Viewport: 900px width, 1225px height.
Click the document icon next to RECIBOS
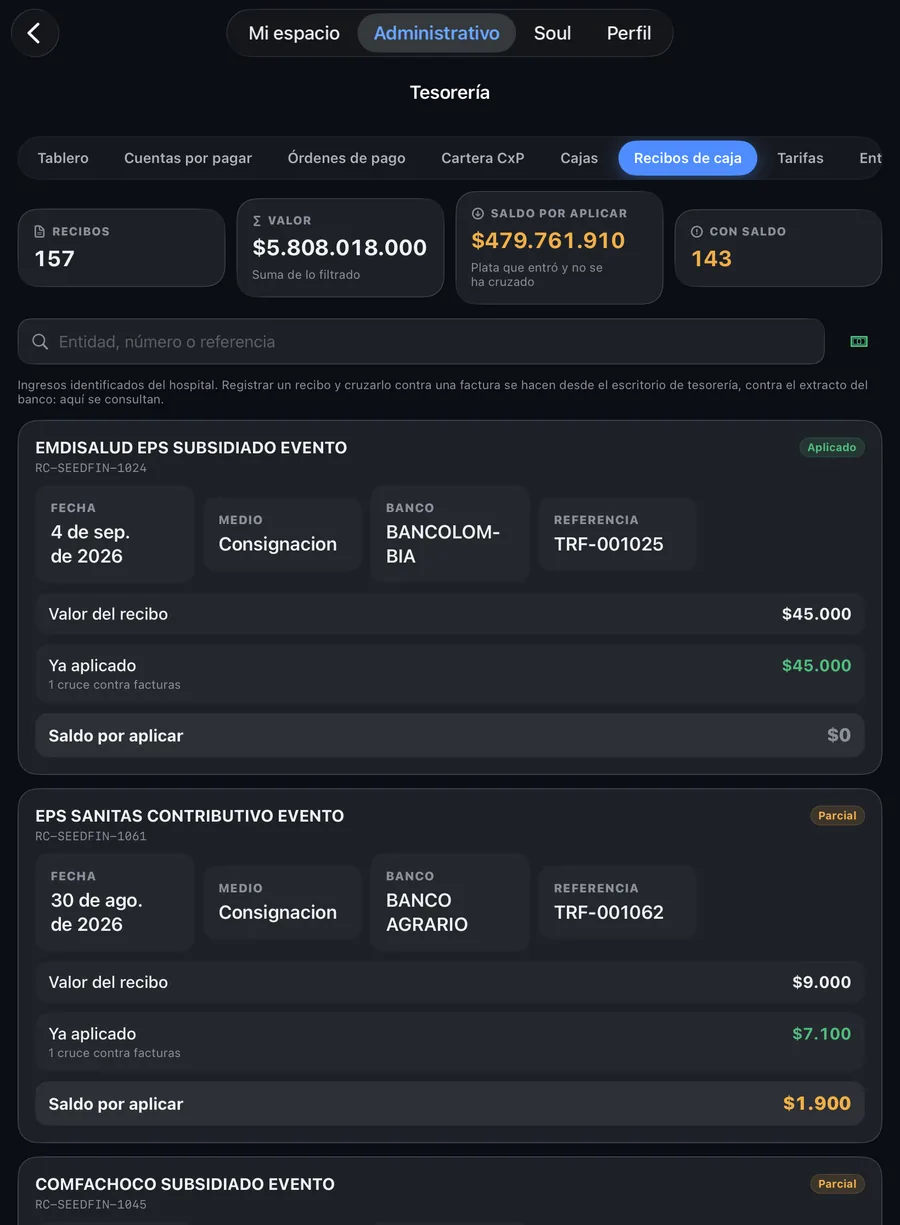pyautogui.click(x=40, y=232)
